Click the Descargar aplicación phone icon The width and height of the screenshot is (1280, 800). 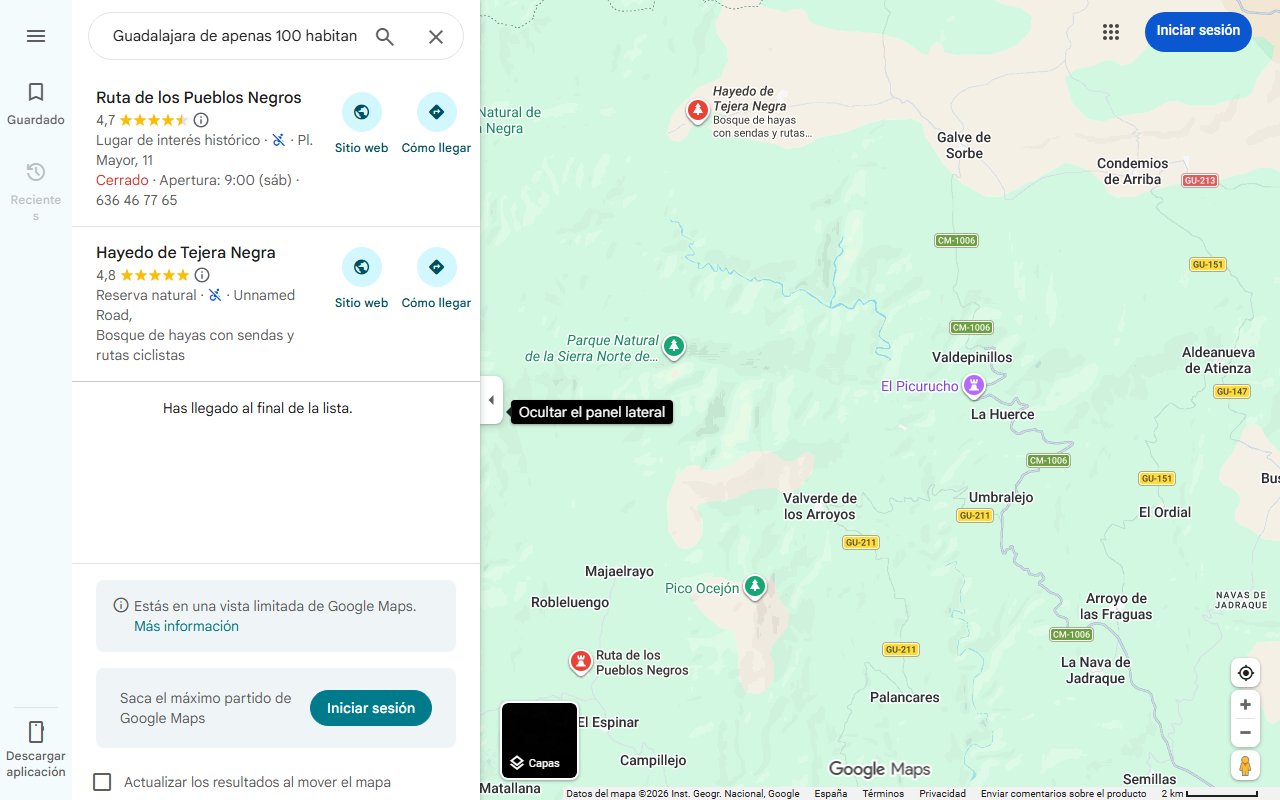[x=36, y=733]
